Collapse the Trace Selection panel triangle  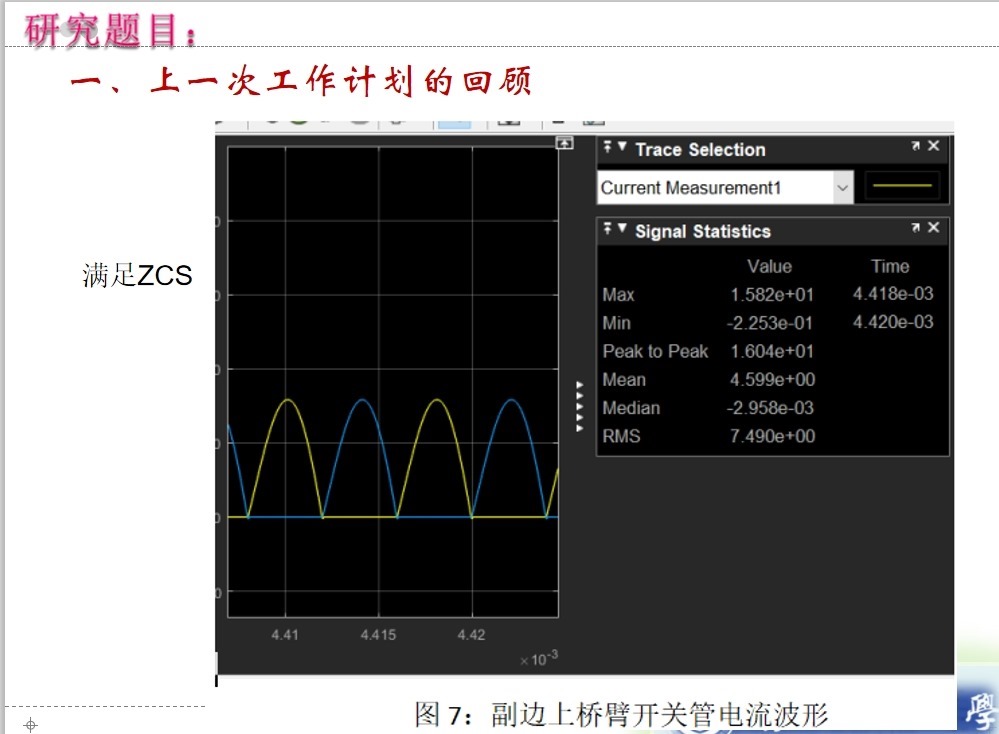[622, 147]
